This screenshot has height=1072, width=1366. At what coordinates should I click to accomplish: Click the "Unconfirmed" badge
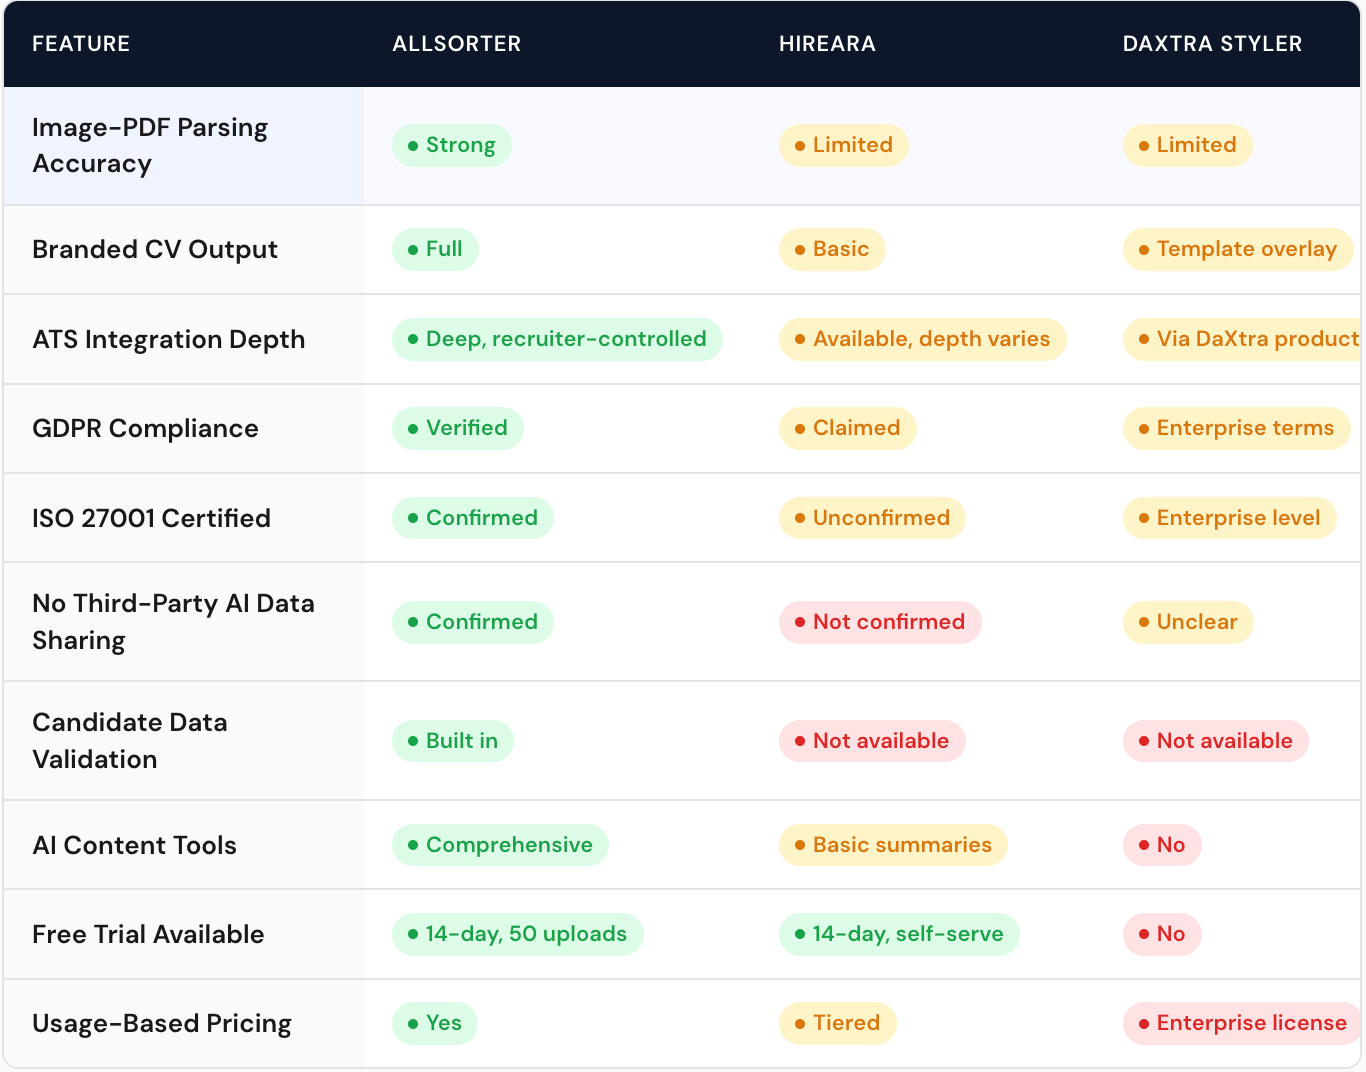click(872, 518)
